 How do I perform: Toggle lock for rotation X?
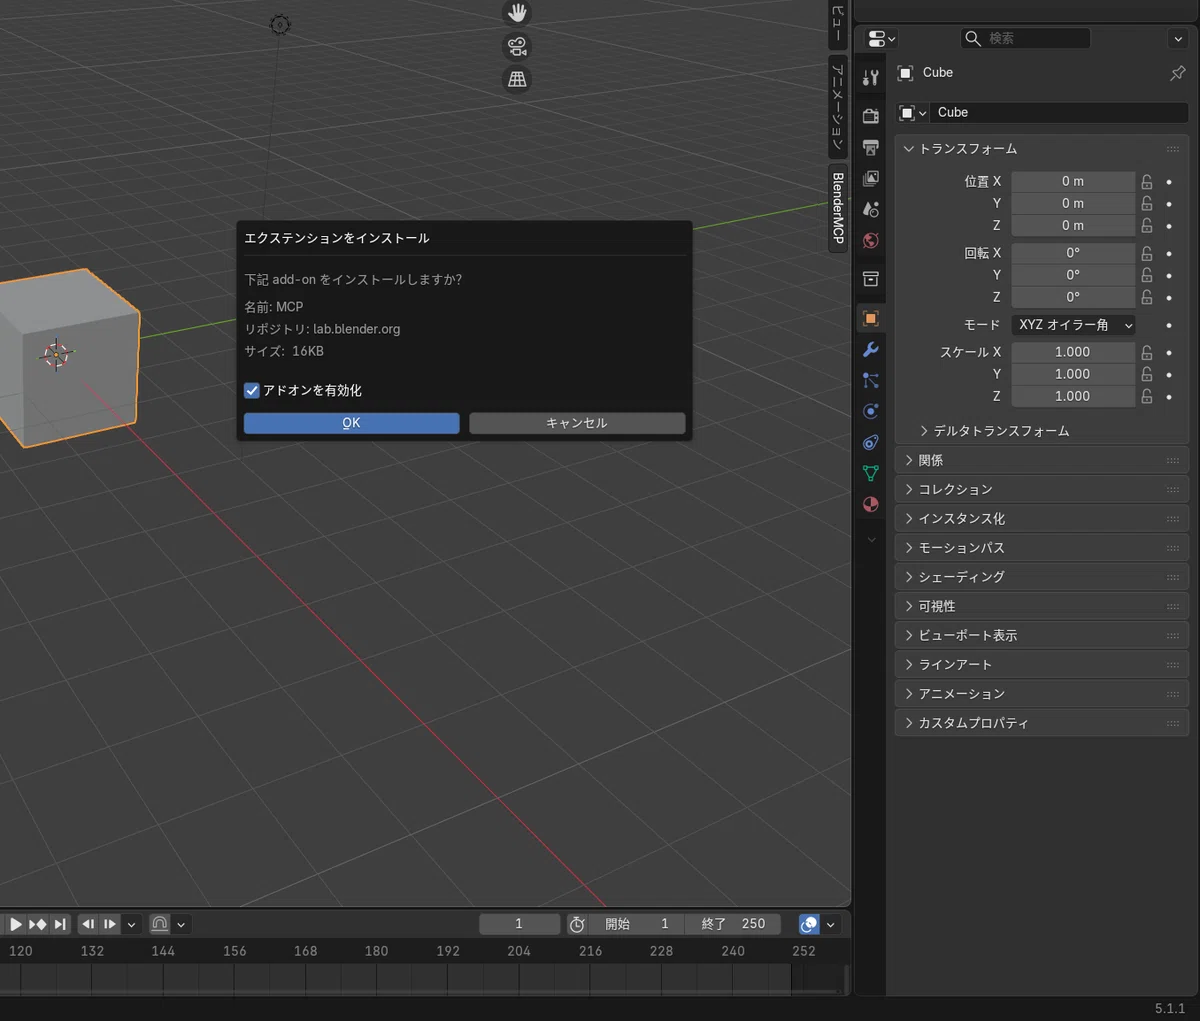click(1147, 253)
